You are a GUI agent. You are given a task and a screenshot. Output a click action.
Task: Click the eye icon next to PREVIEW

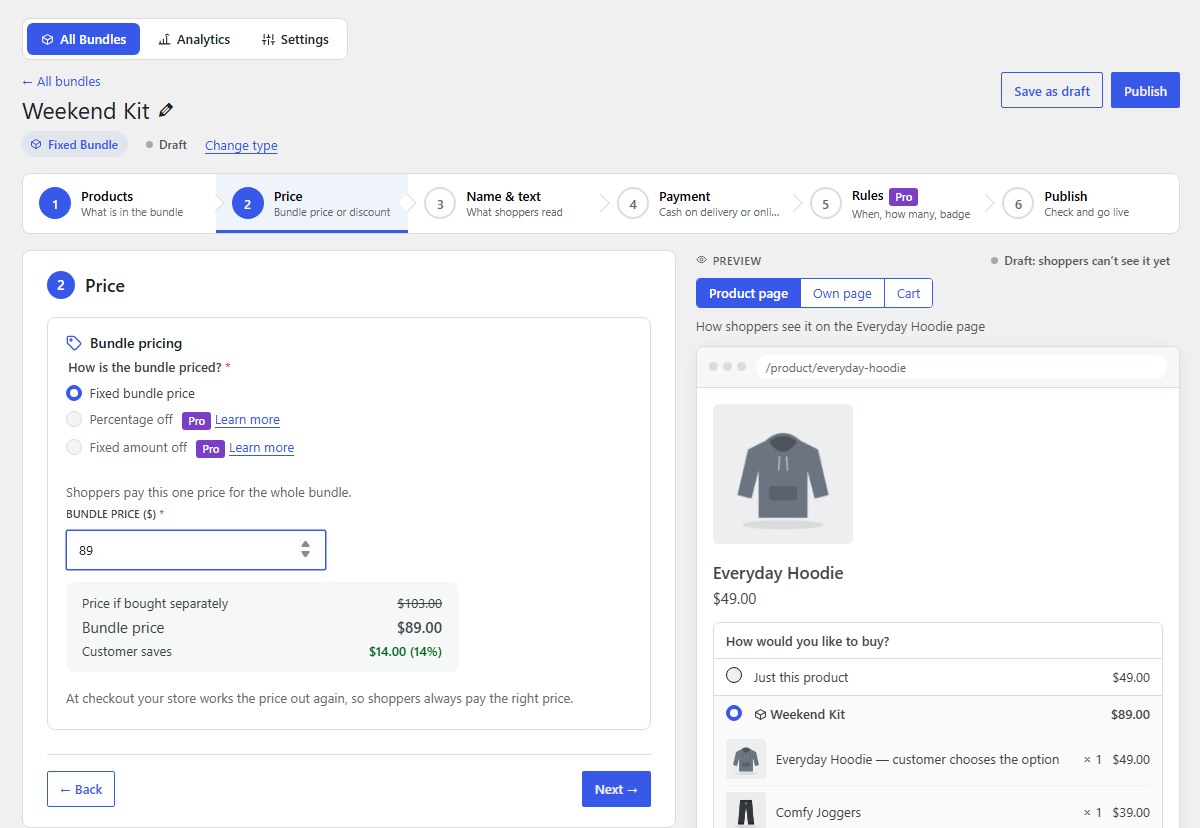[x=701, y=261]
